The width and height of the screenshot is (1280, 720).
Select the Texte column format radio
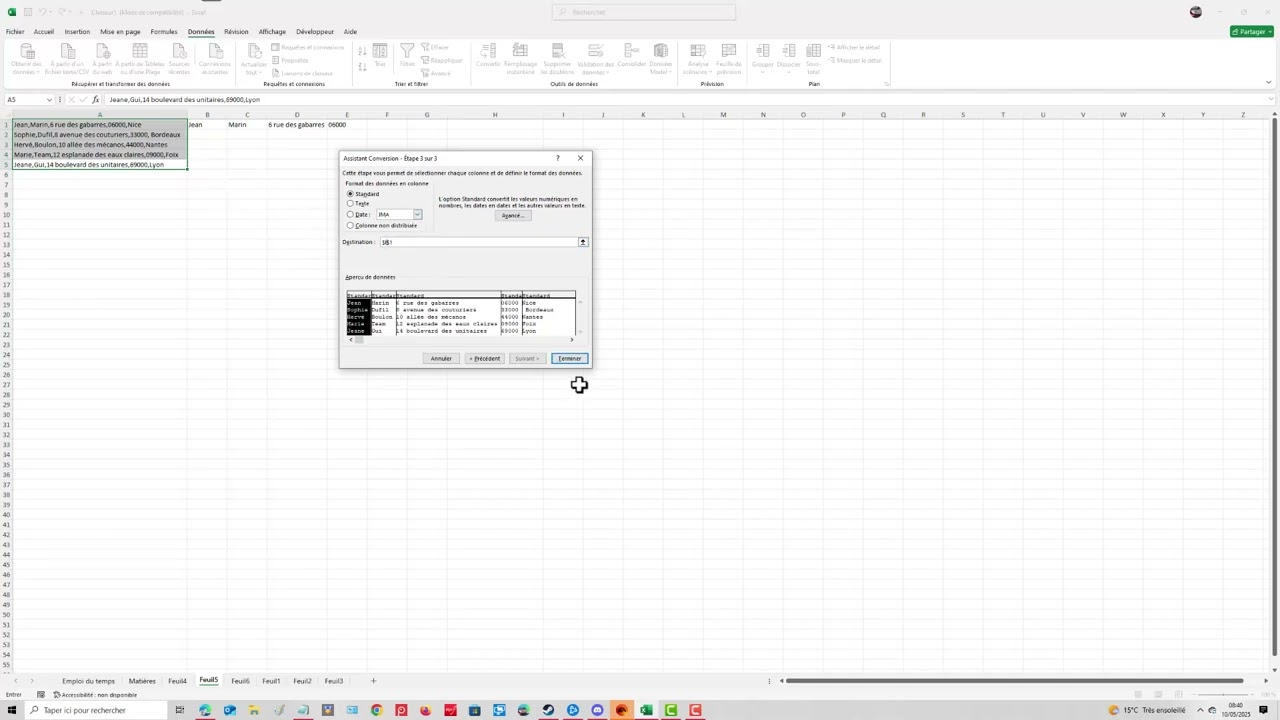[350, 204]
